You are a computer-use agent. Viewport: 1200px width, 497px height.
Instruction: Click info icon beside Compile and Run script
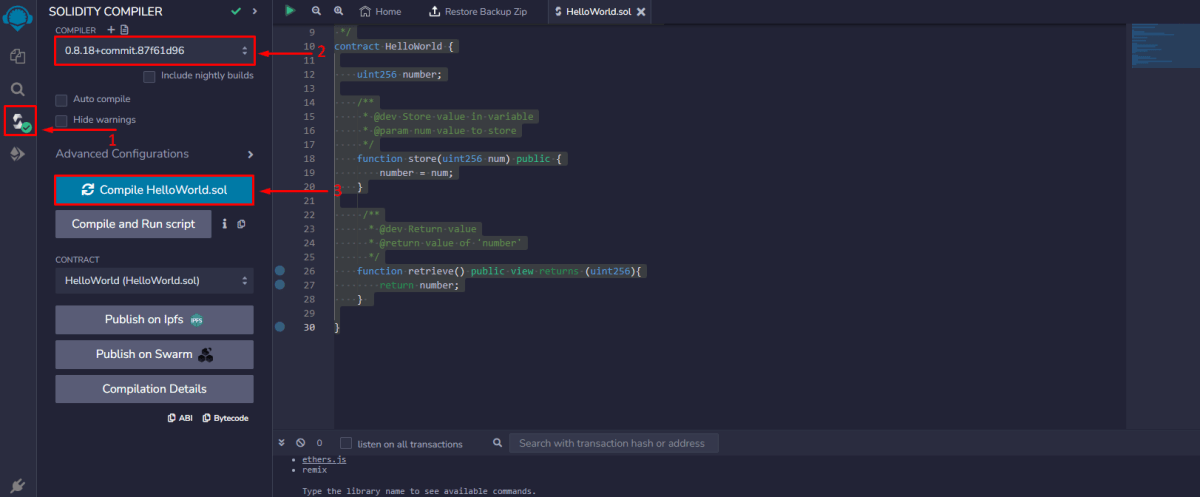point(224,224)
